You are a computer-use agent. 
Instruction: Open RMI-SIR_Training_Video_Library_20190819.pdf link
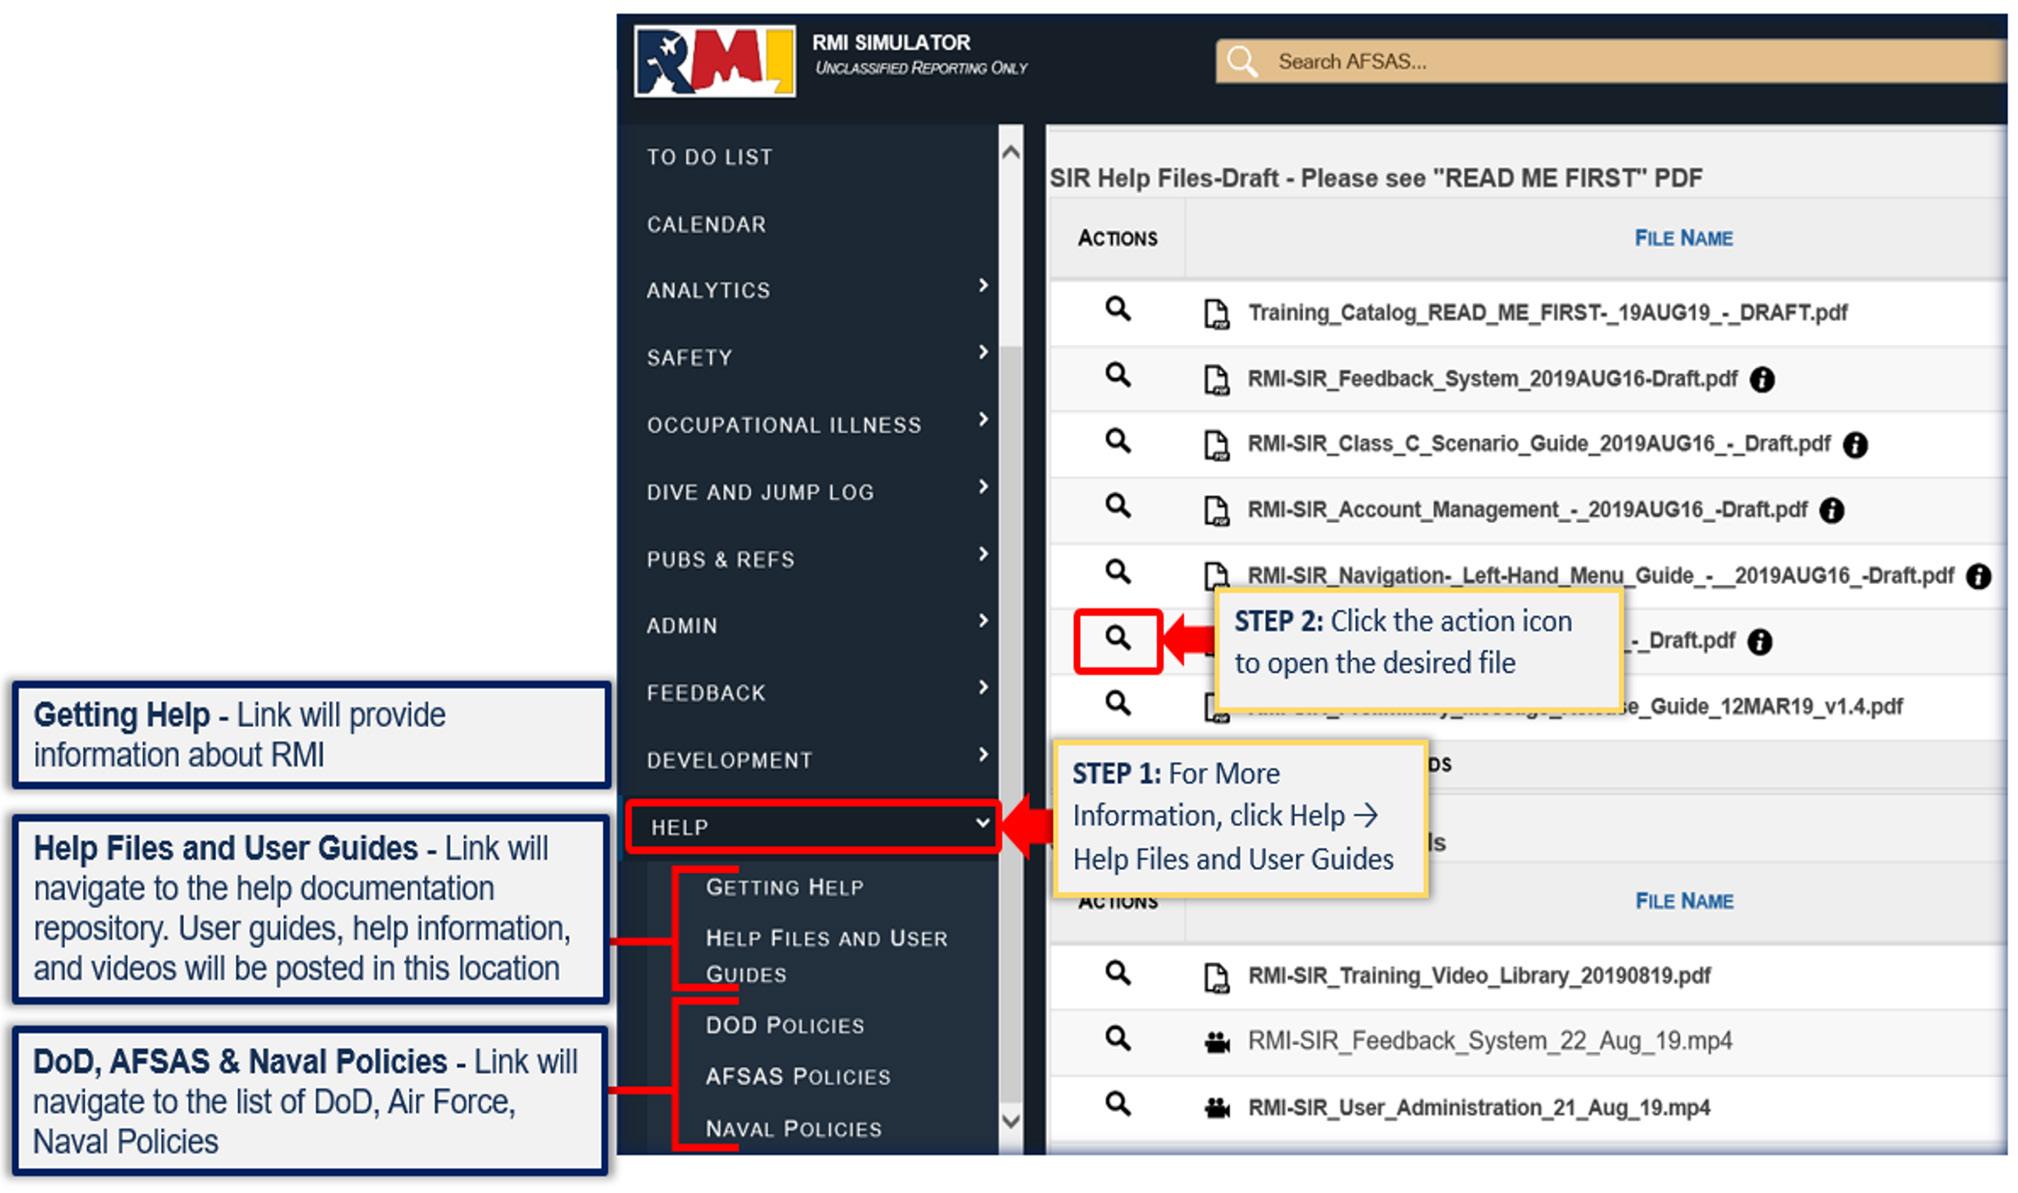click(1479, 976)
